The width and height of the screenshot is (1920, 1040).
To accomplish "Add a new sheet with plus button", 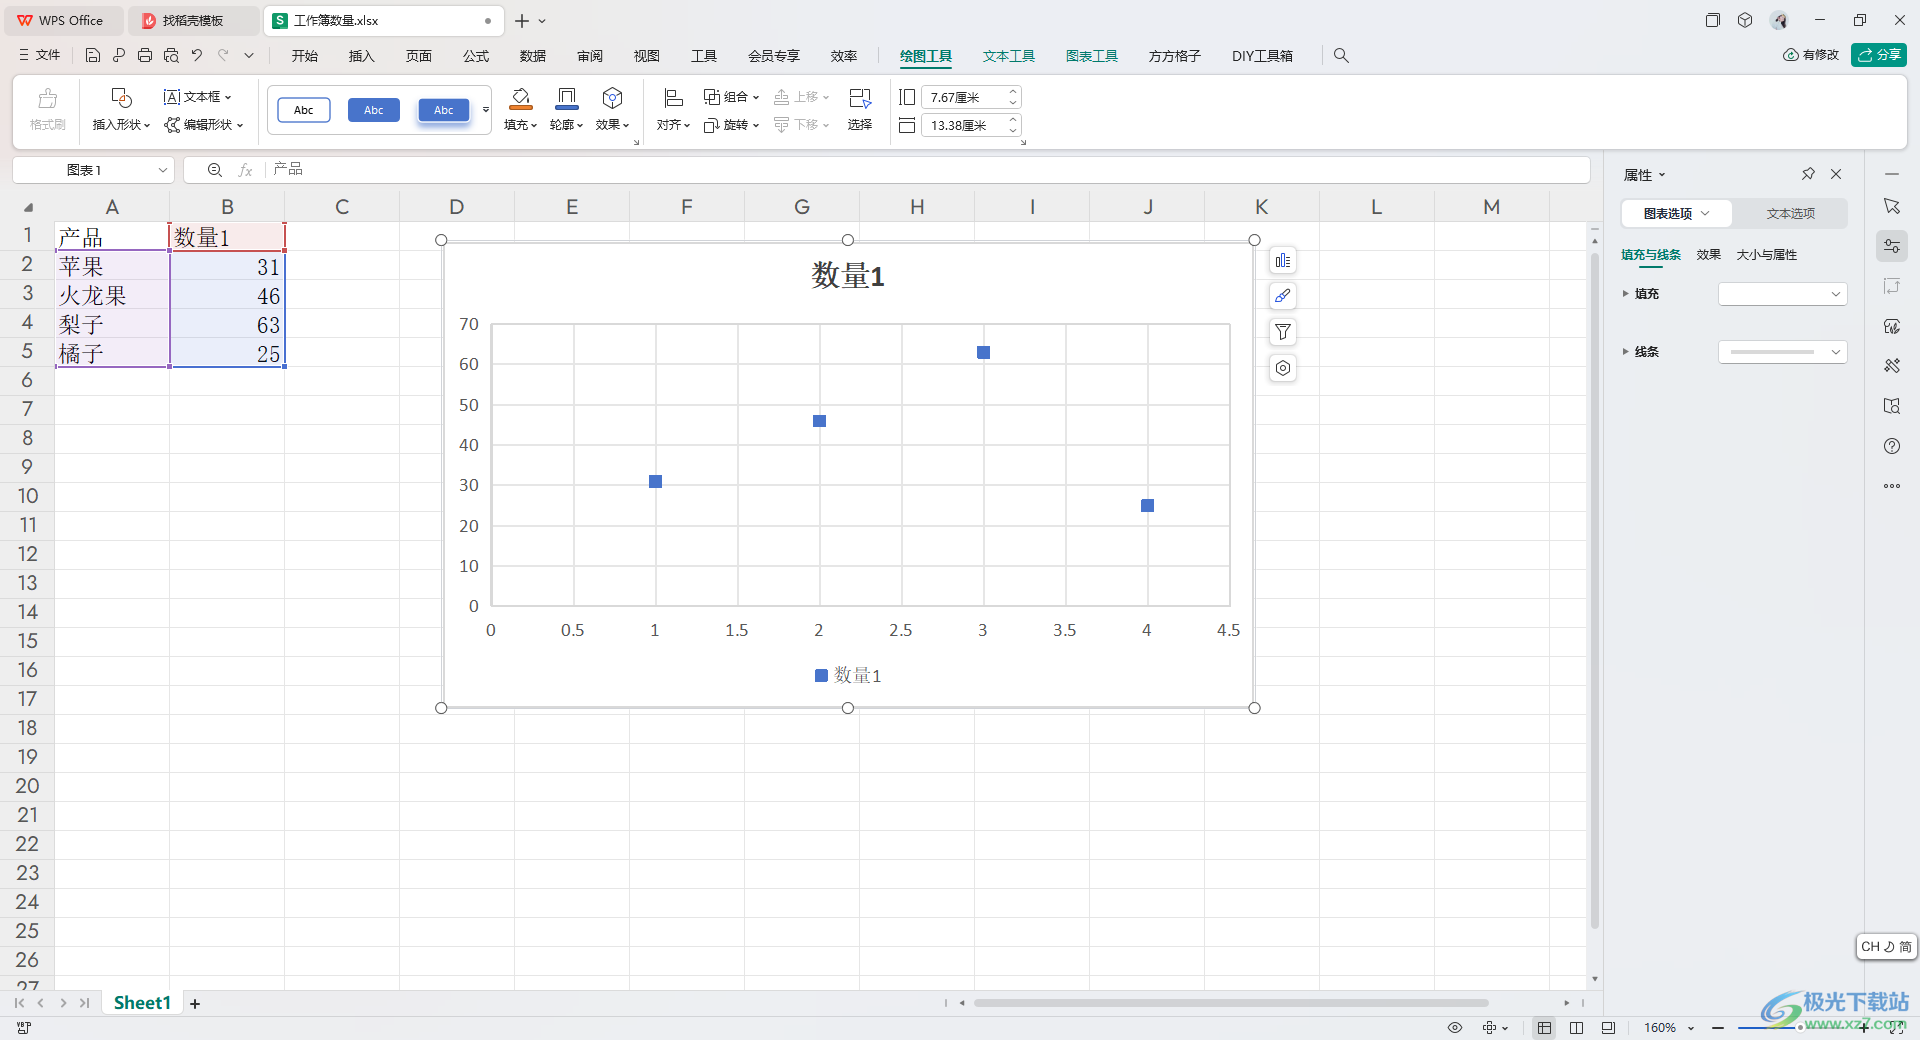I will 195,1003.
